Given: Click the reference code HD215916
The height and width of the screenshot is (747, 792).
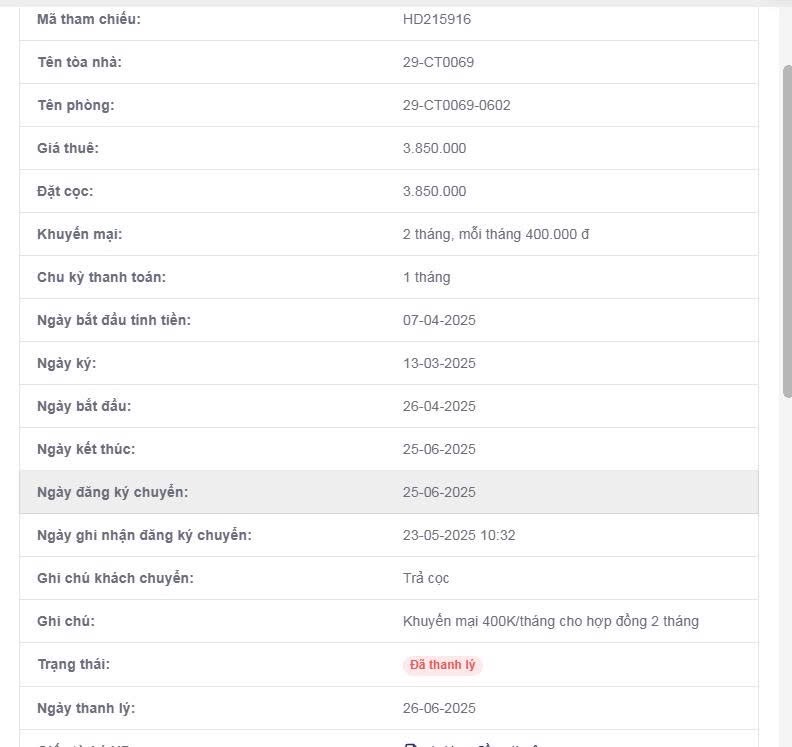Looking at the screenshot, I should 437,19.
